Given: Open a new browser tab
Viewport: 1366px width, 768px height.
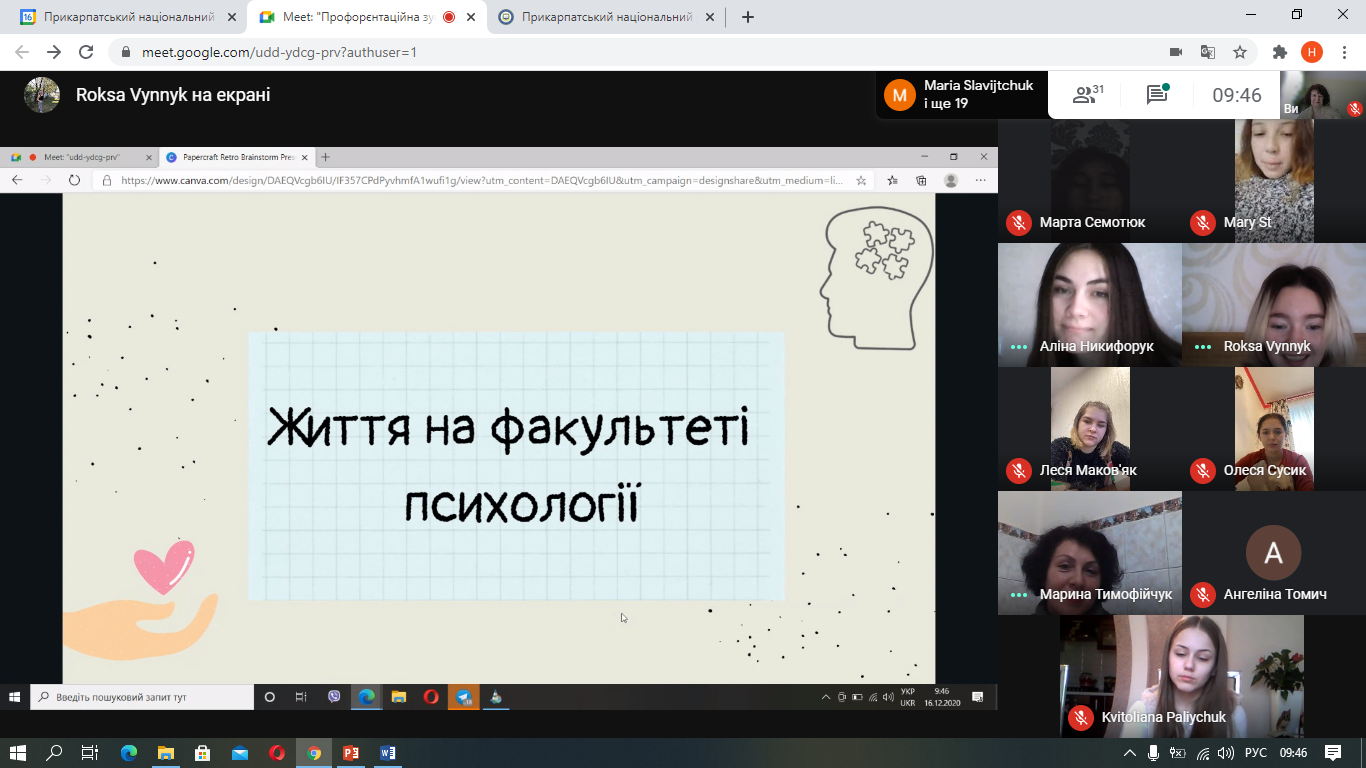Looking at the screenshot, I should tap(747, 17).
